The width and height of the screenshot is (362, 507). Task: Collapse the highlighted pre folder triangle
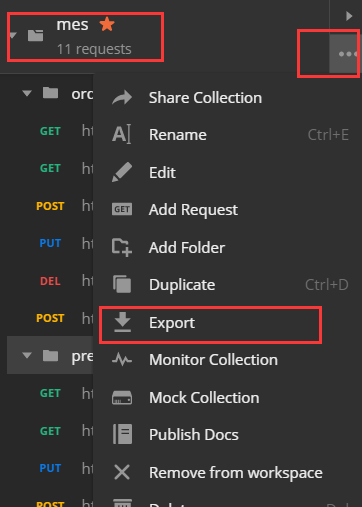tap(27, 356)
